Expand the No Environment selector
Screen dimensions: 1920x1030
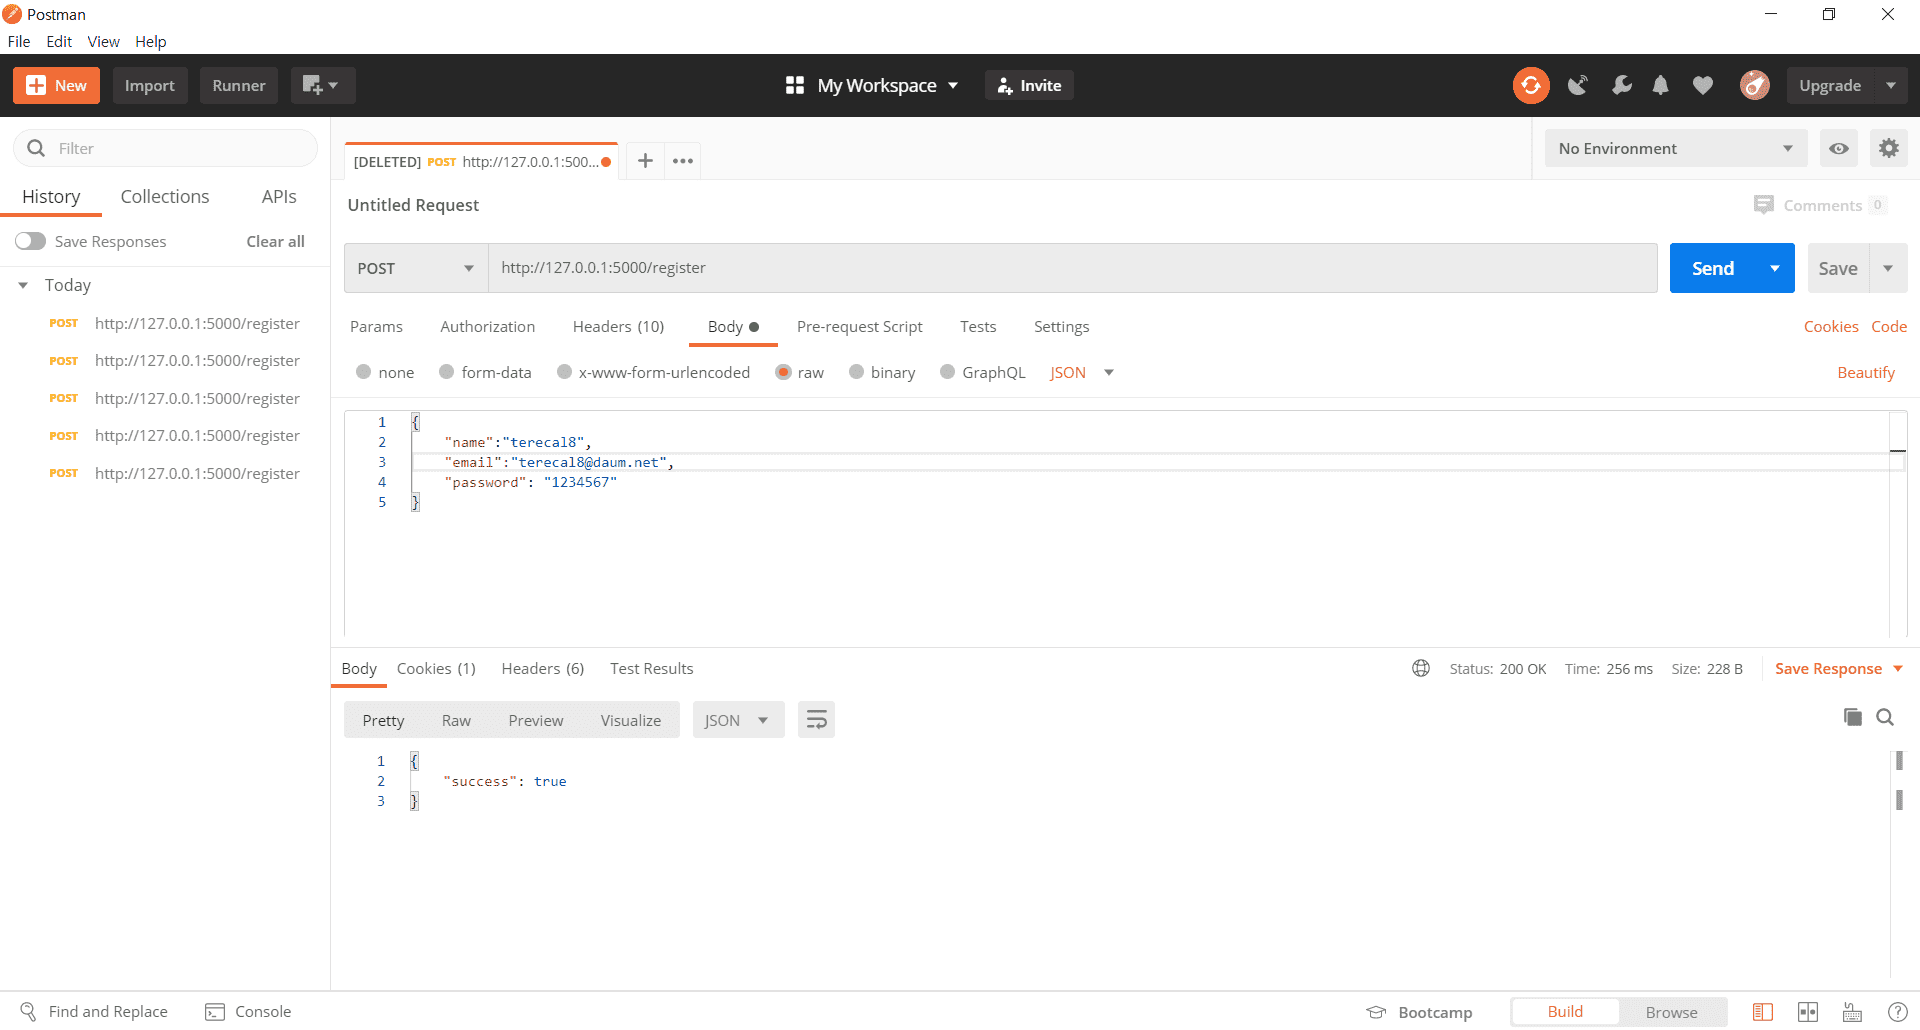pos(1675,149)
